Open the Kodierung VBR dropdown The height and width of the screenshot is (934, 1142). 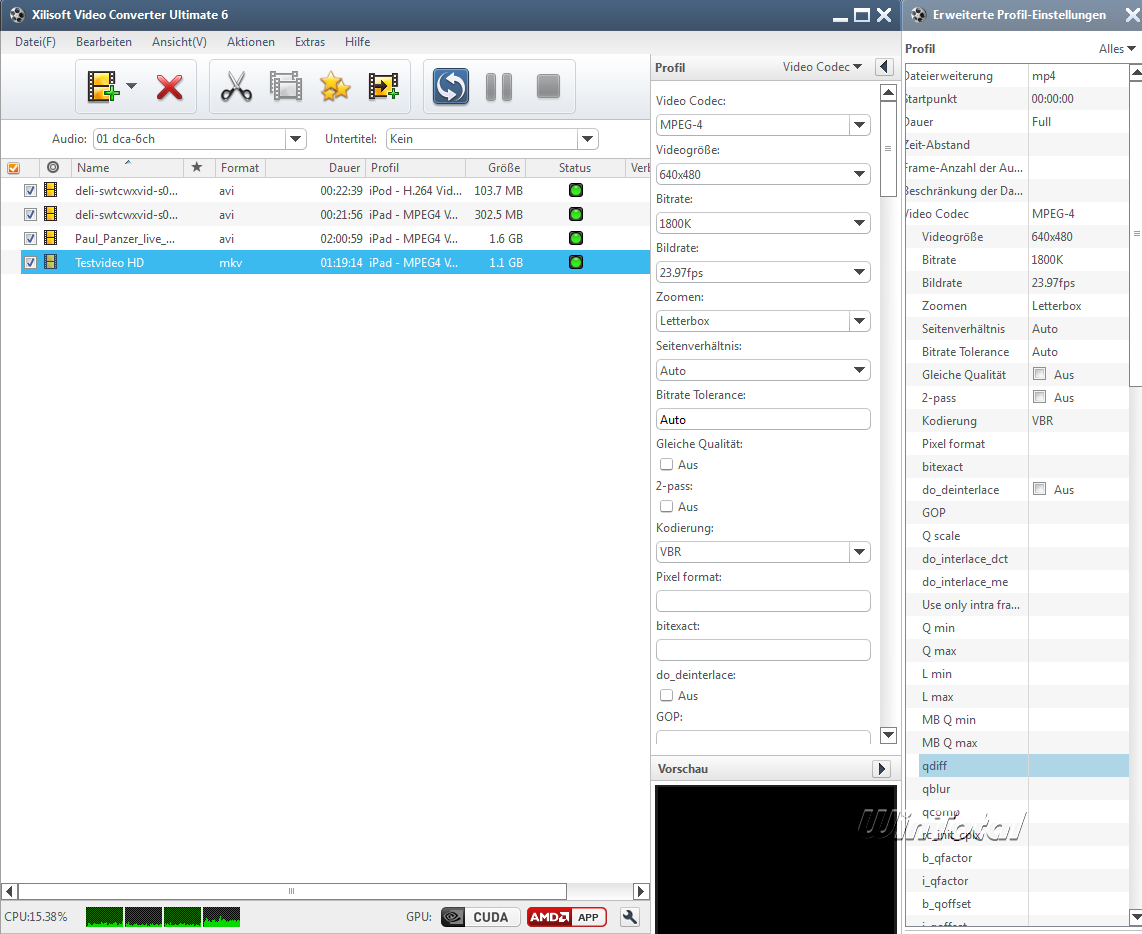859,552
